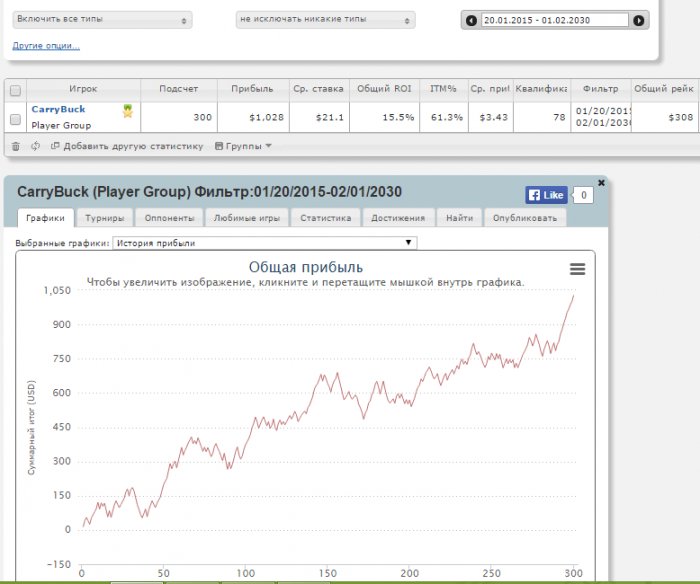The image size is (700, 584).
Task: Sort by the Подсчет column header
Action: [179, 89]
